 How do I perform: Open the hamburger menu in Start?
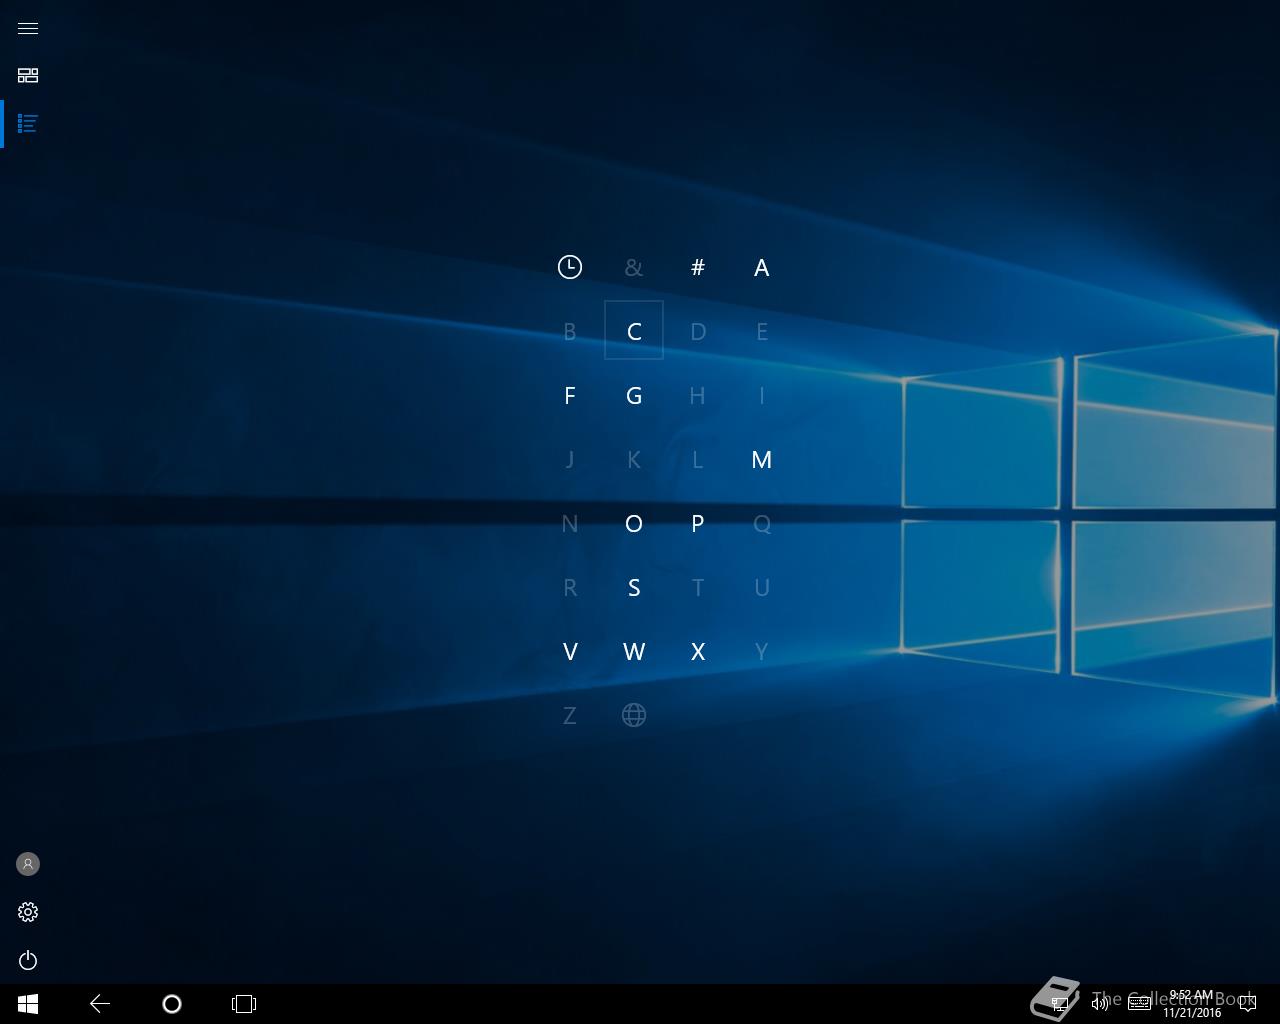[x=28, y=28]
